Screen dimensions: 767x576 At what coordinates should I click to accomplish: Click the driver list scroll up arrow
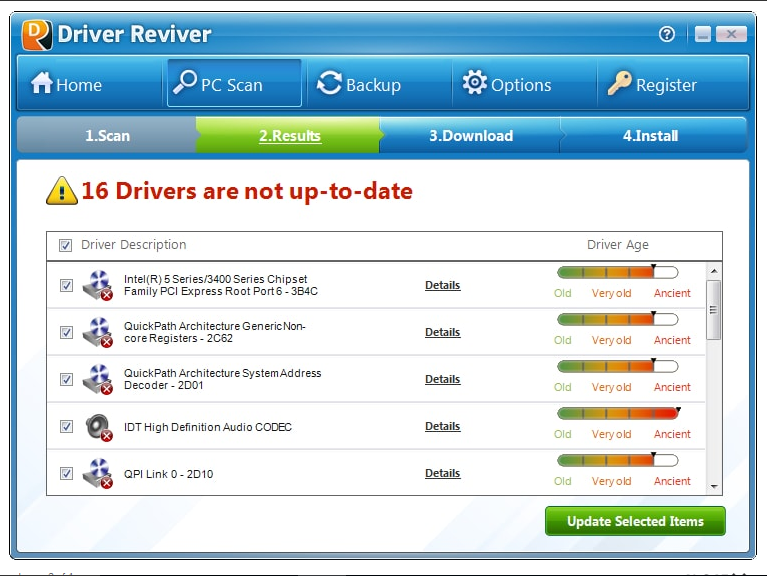[714, 271]
